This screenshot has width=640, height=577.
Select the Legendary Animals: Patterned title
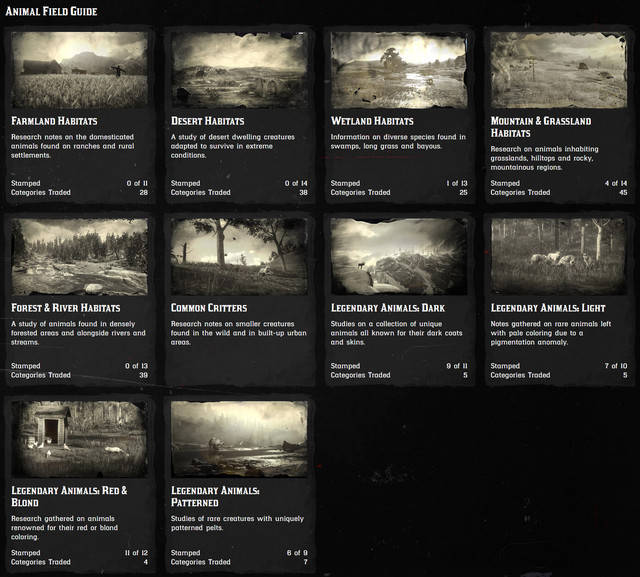[x=215, y=496]
